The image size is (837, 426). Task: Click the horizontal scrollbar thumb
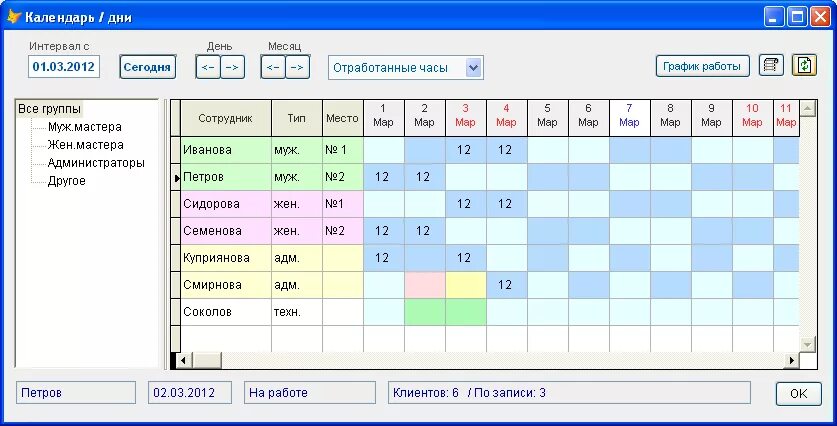pyautogui.click(x=207, y=360)
